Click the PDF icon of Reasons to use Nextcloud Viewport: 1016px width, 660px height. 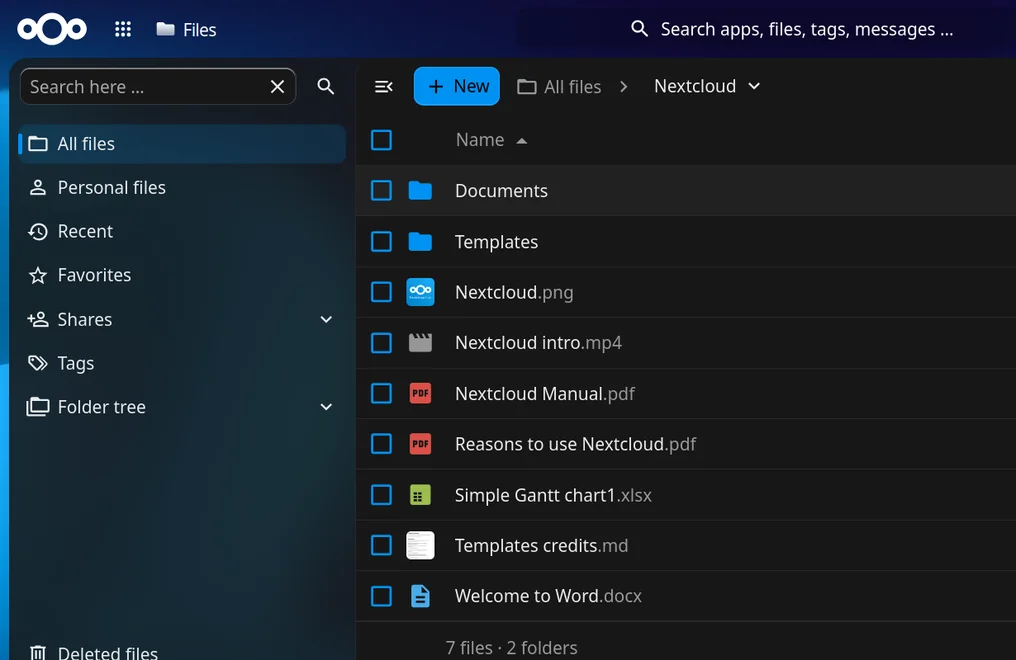point(421,444)
